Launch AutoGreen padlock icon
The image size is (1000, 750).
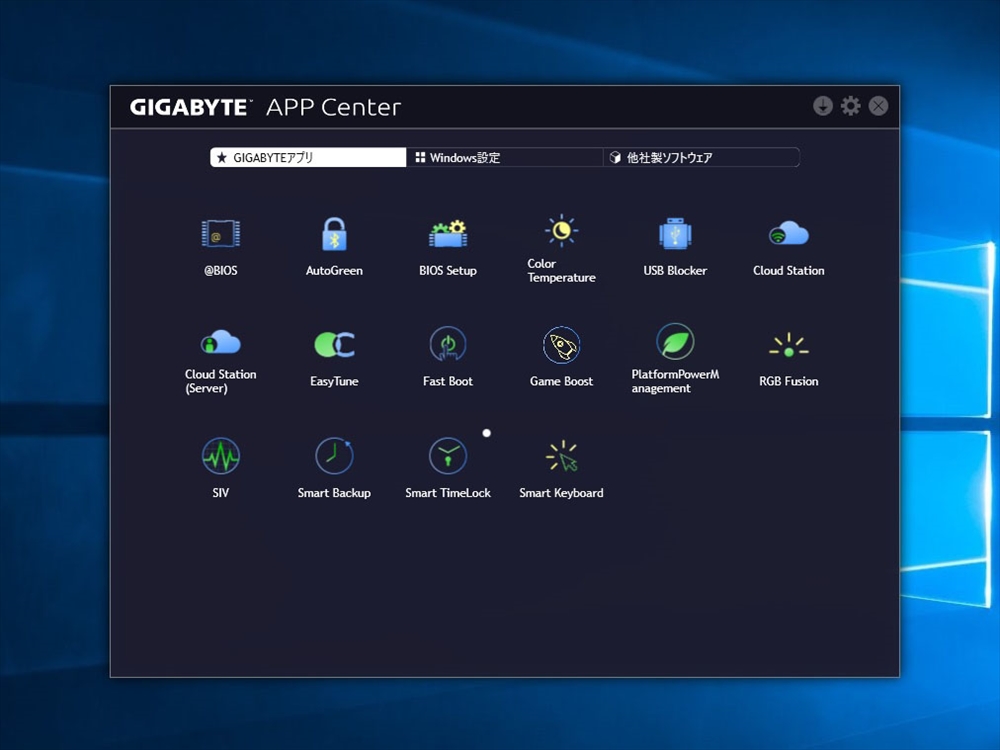[334, 233]
